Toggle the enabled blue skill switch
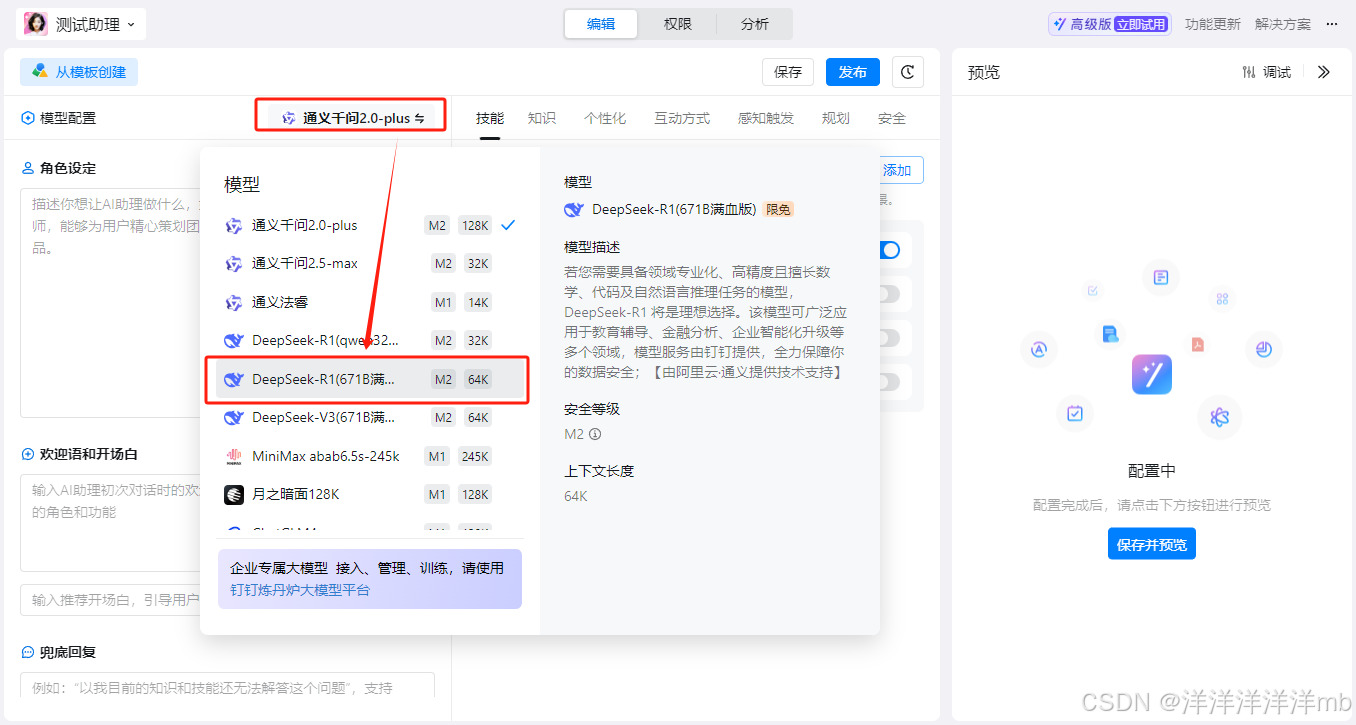The image size is (1356, 725). click(x=888, y=250)
